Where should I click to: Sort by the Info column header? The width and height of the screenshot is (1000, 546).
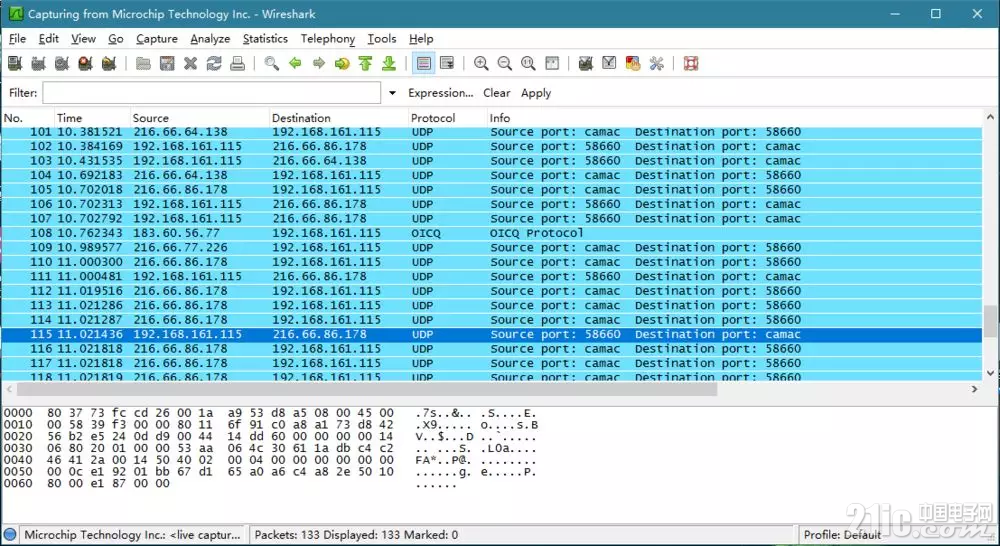pyautogui.click(x=735, y=118)
